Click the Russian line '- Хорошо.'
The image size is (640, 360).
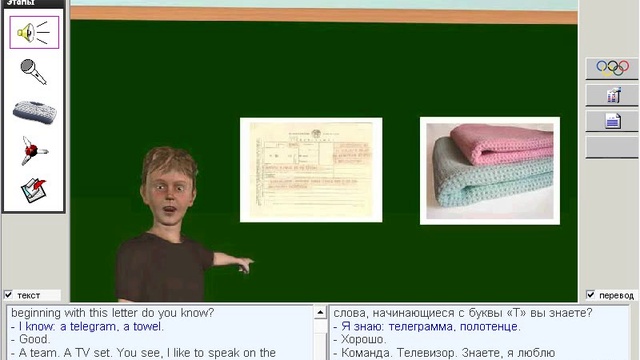tap(359, 339)
